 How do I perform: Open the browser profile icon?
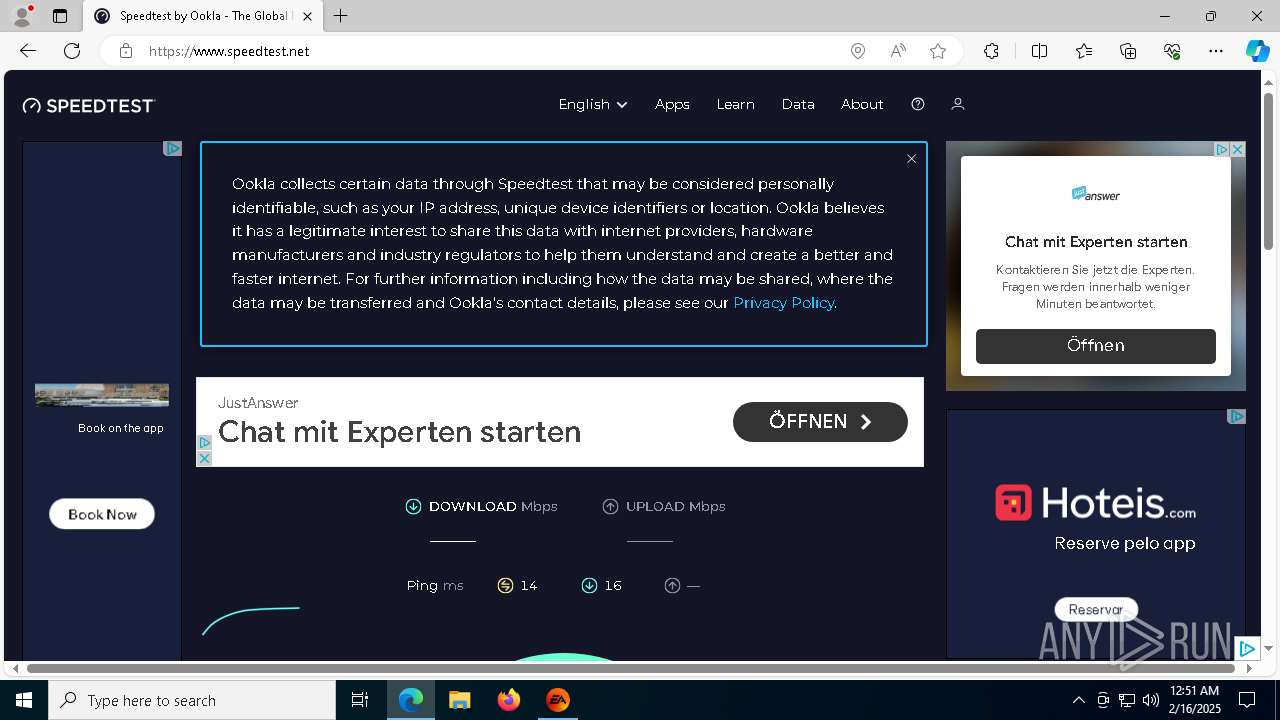(21, 16)
